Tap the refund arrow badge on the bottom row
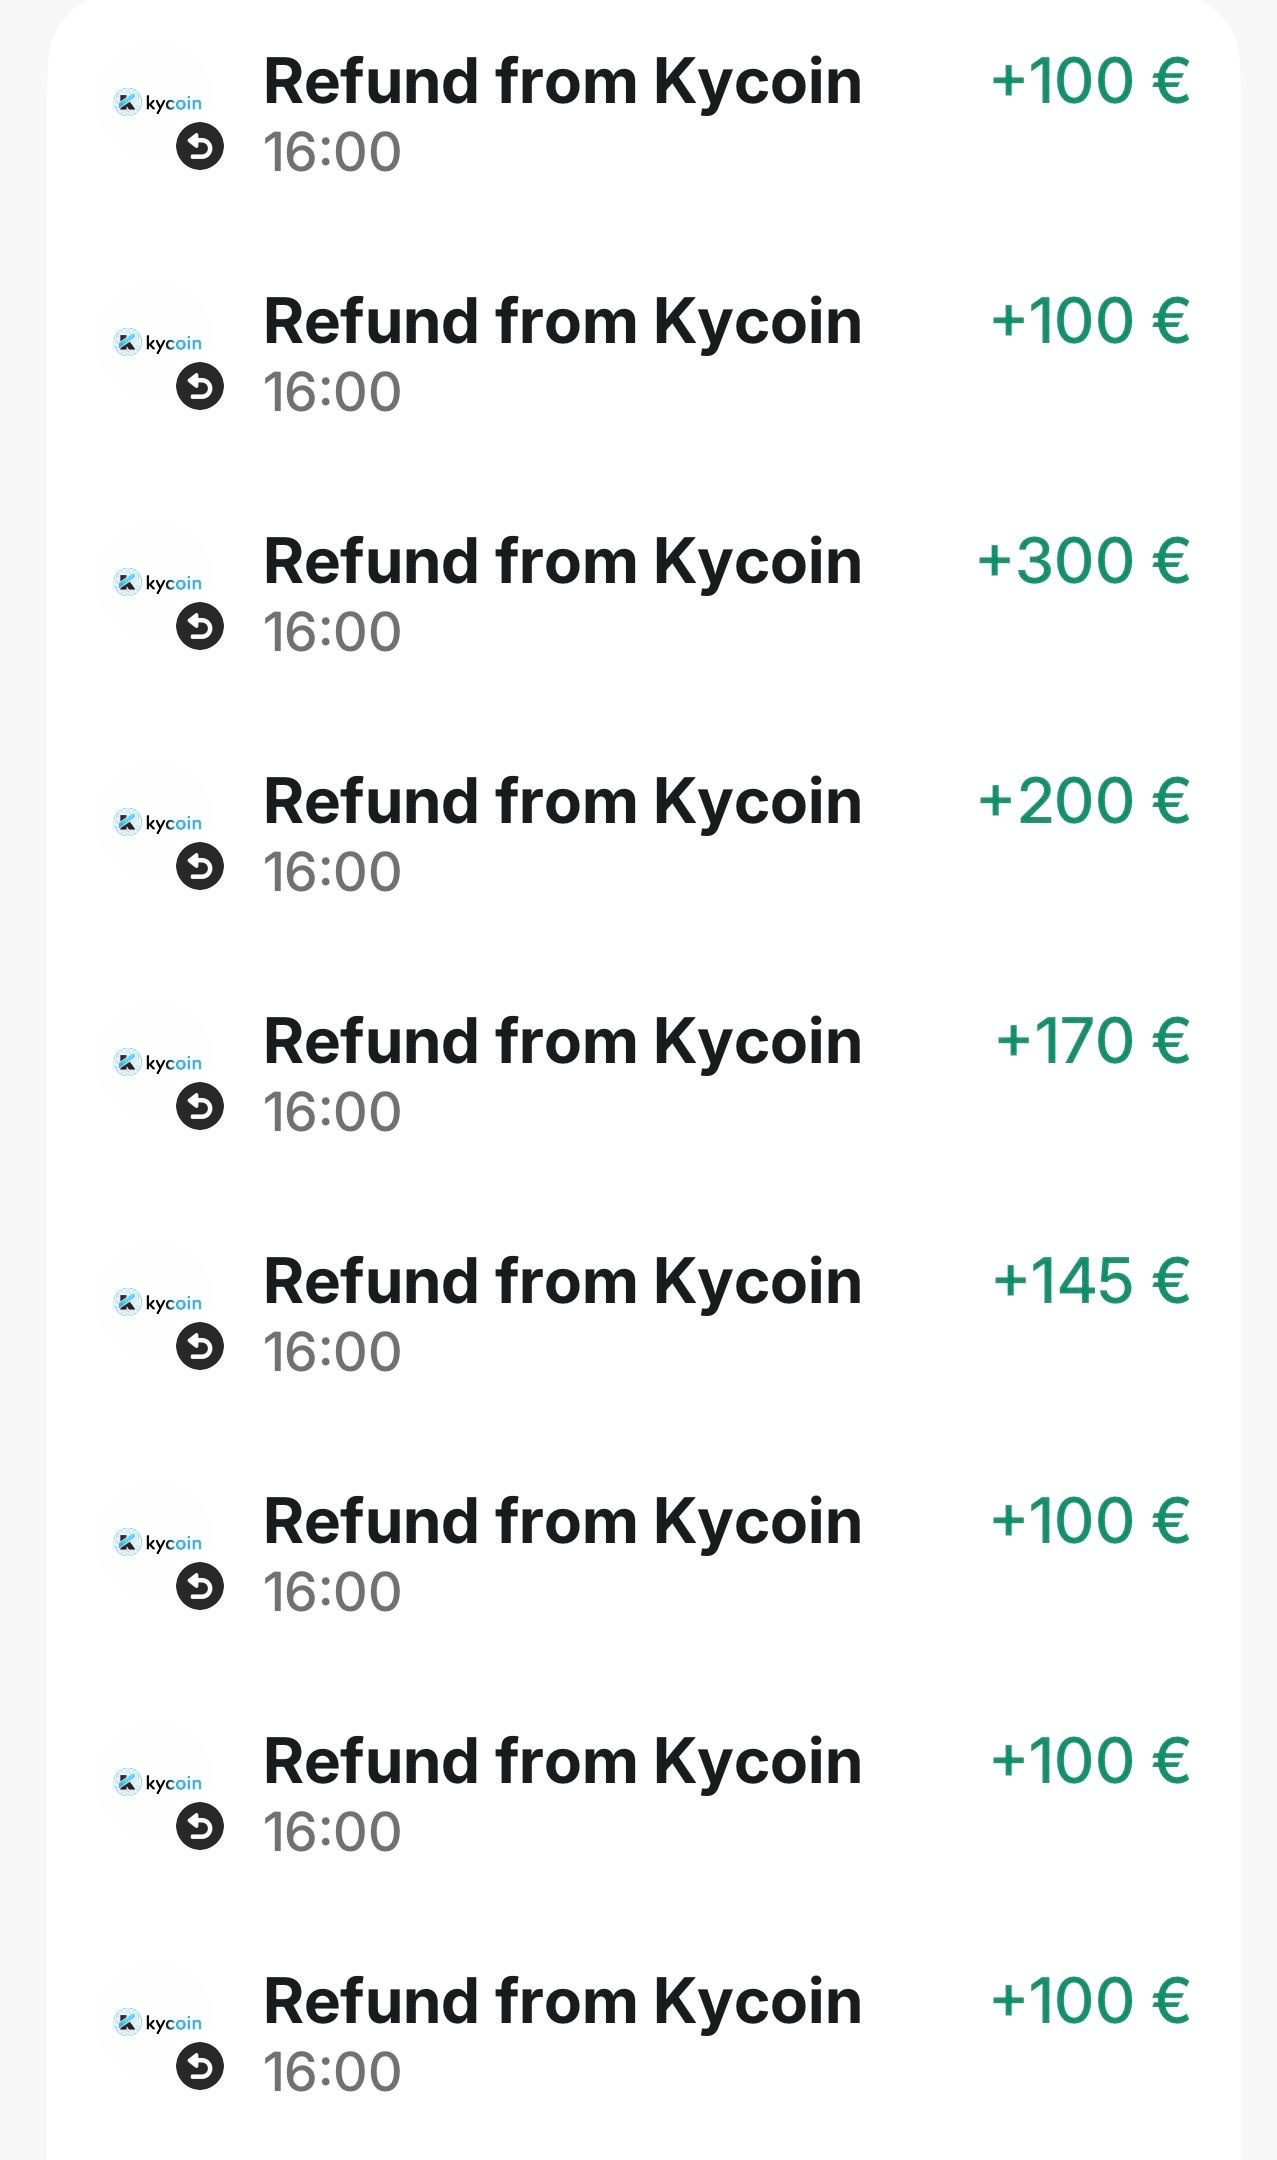 (200, 2067)
